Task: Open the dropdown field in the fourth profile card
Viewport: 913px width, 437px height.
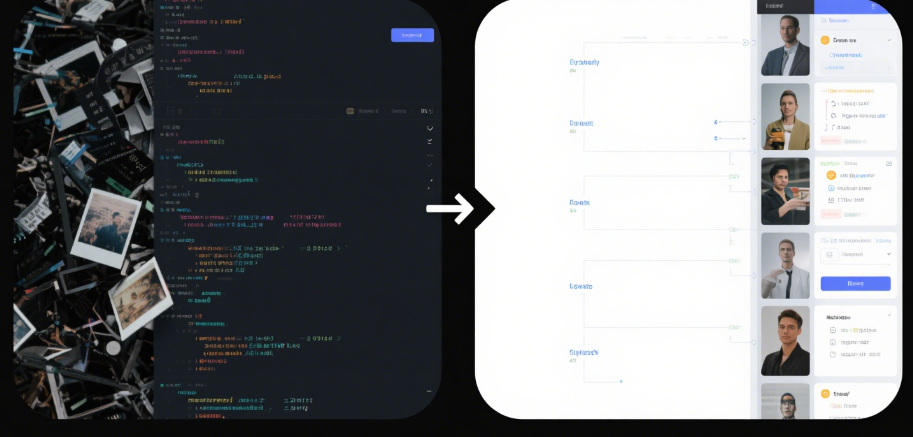Action: [855, 255]
